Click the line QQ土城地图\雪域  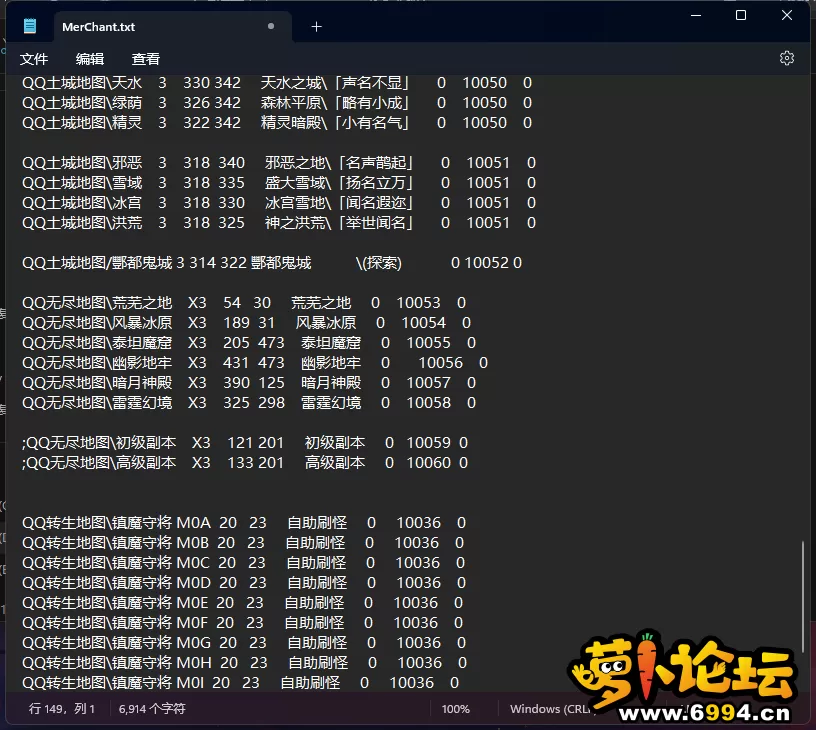click(x=279, y=183)
